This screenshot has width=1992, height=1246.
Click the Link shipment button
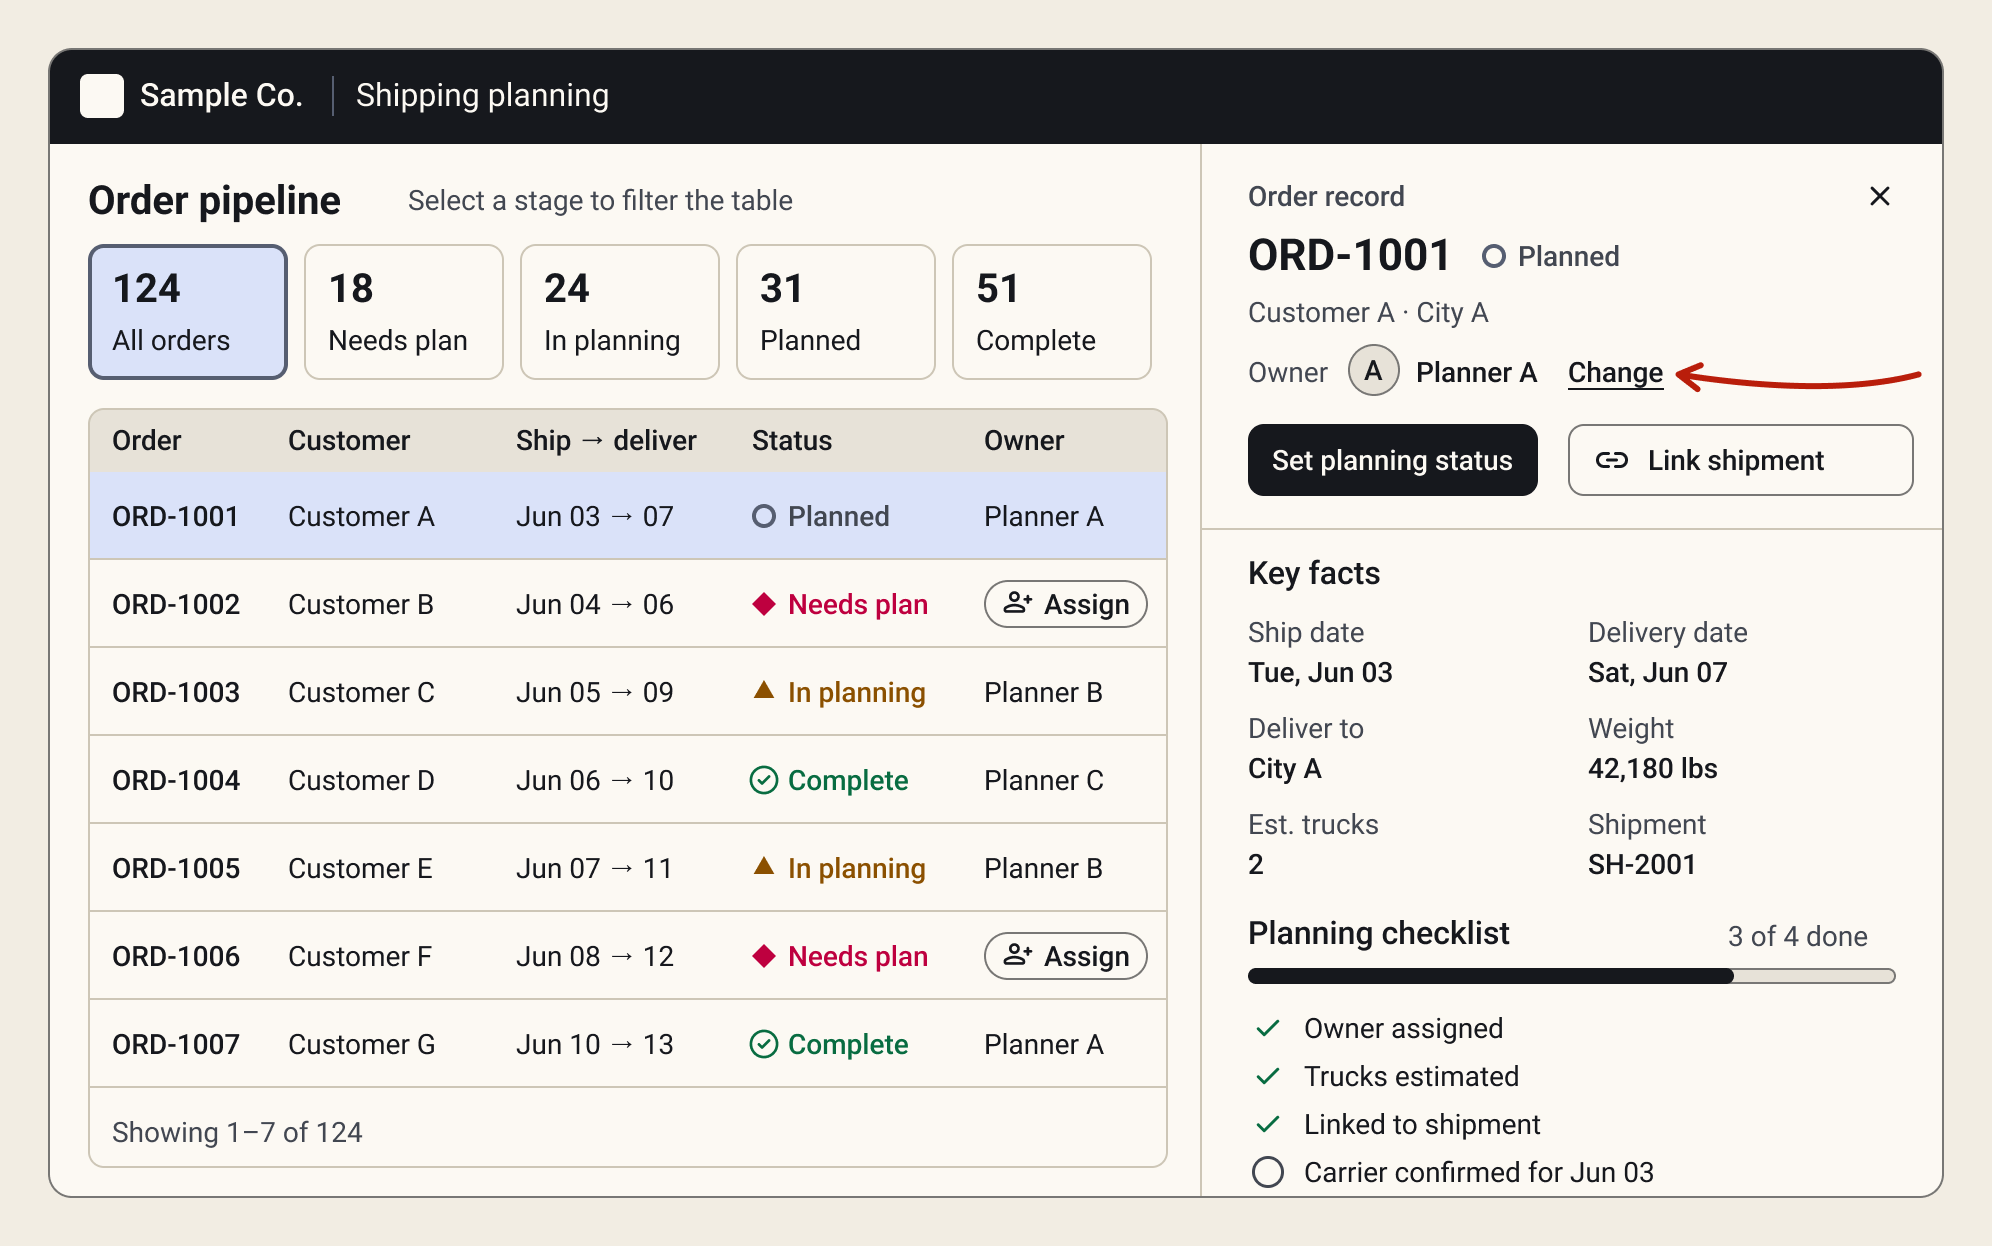click(1741, 460)
